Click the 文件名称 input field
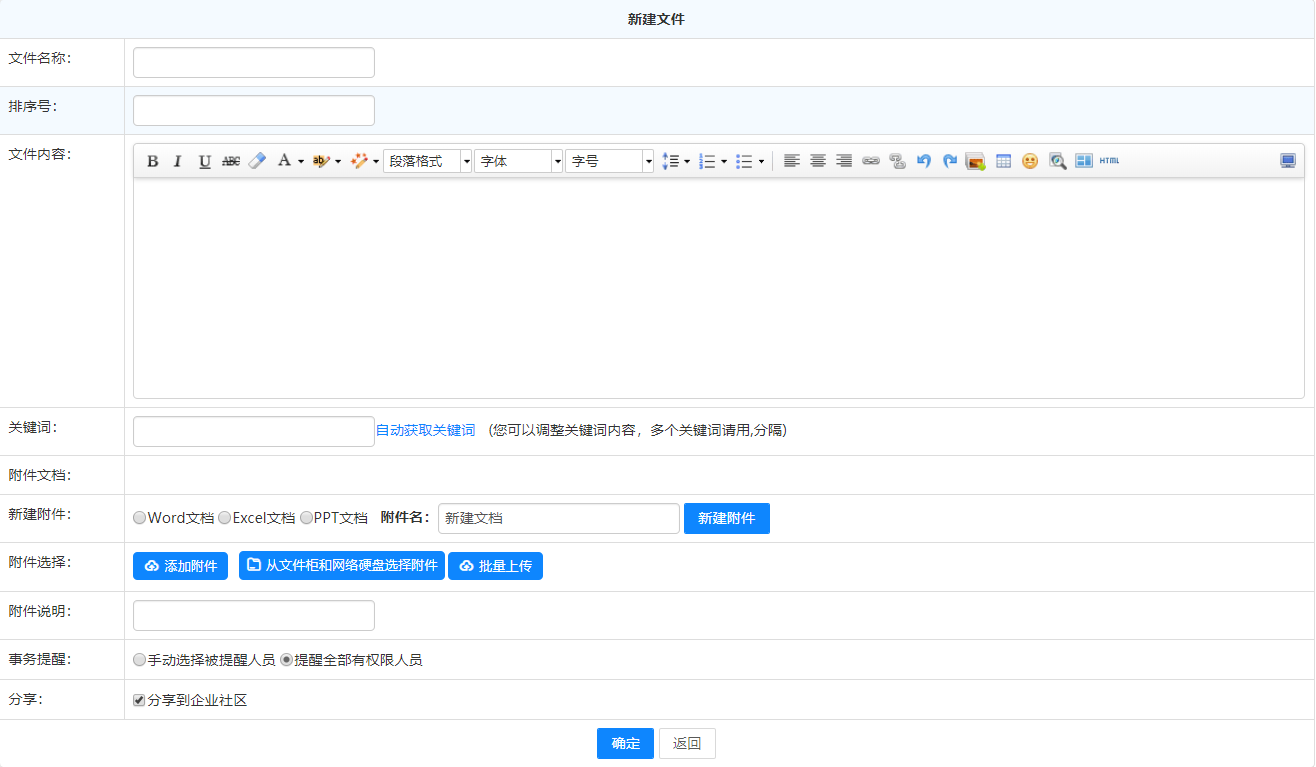The image size is (1316, 767). 254,62
